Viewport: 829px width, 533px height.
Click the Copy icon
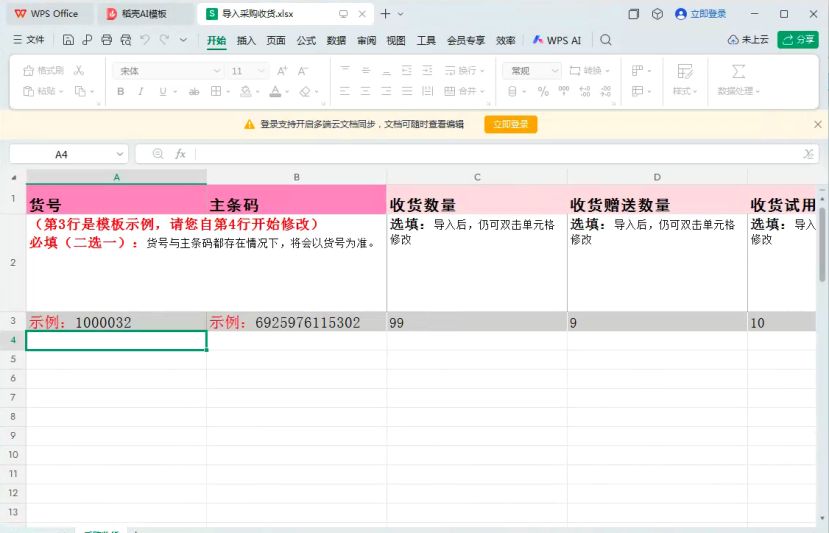[x=80, y=91]
